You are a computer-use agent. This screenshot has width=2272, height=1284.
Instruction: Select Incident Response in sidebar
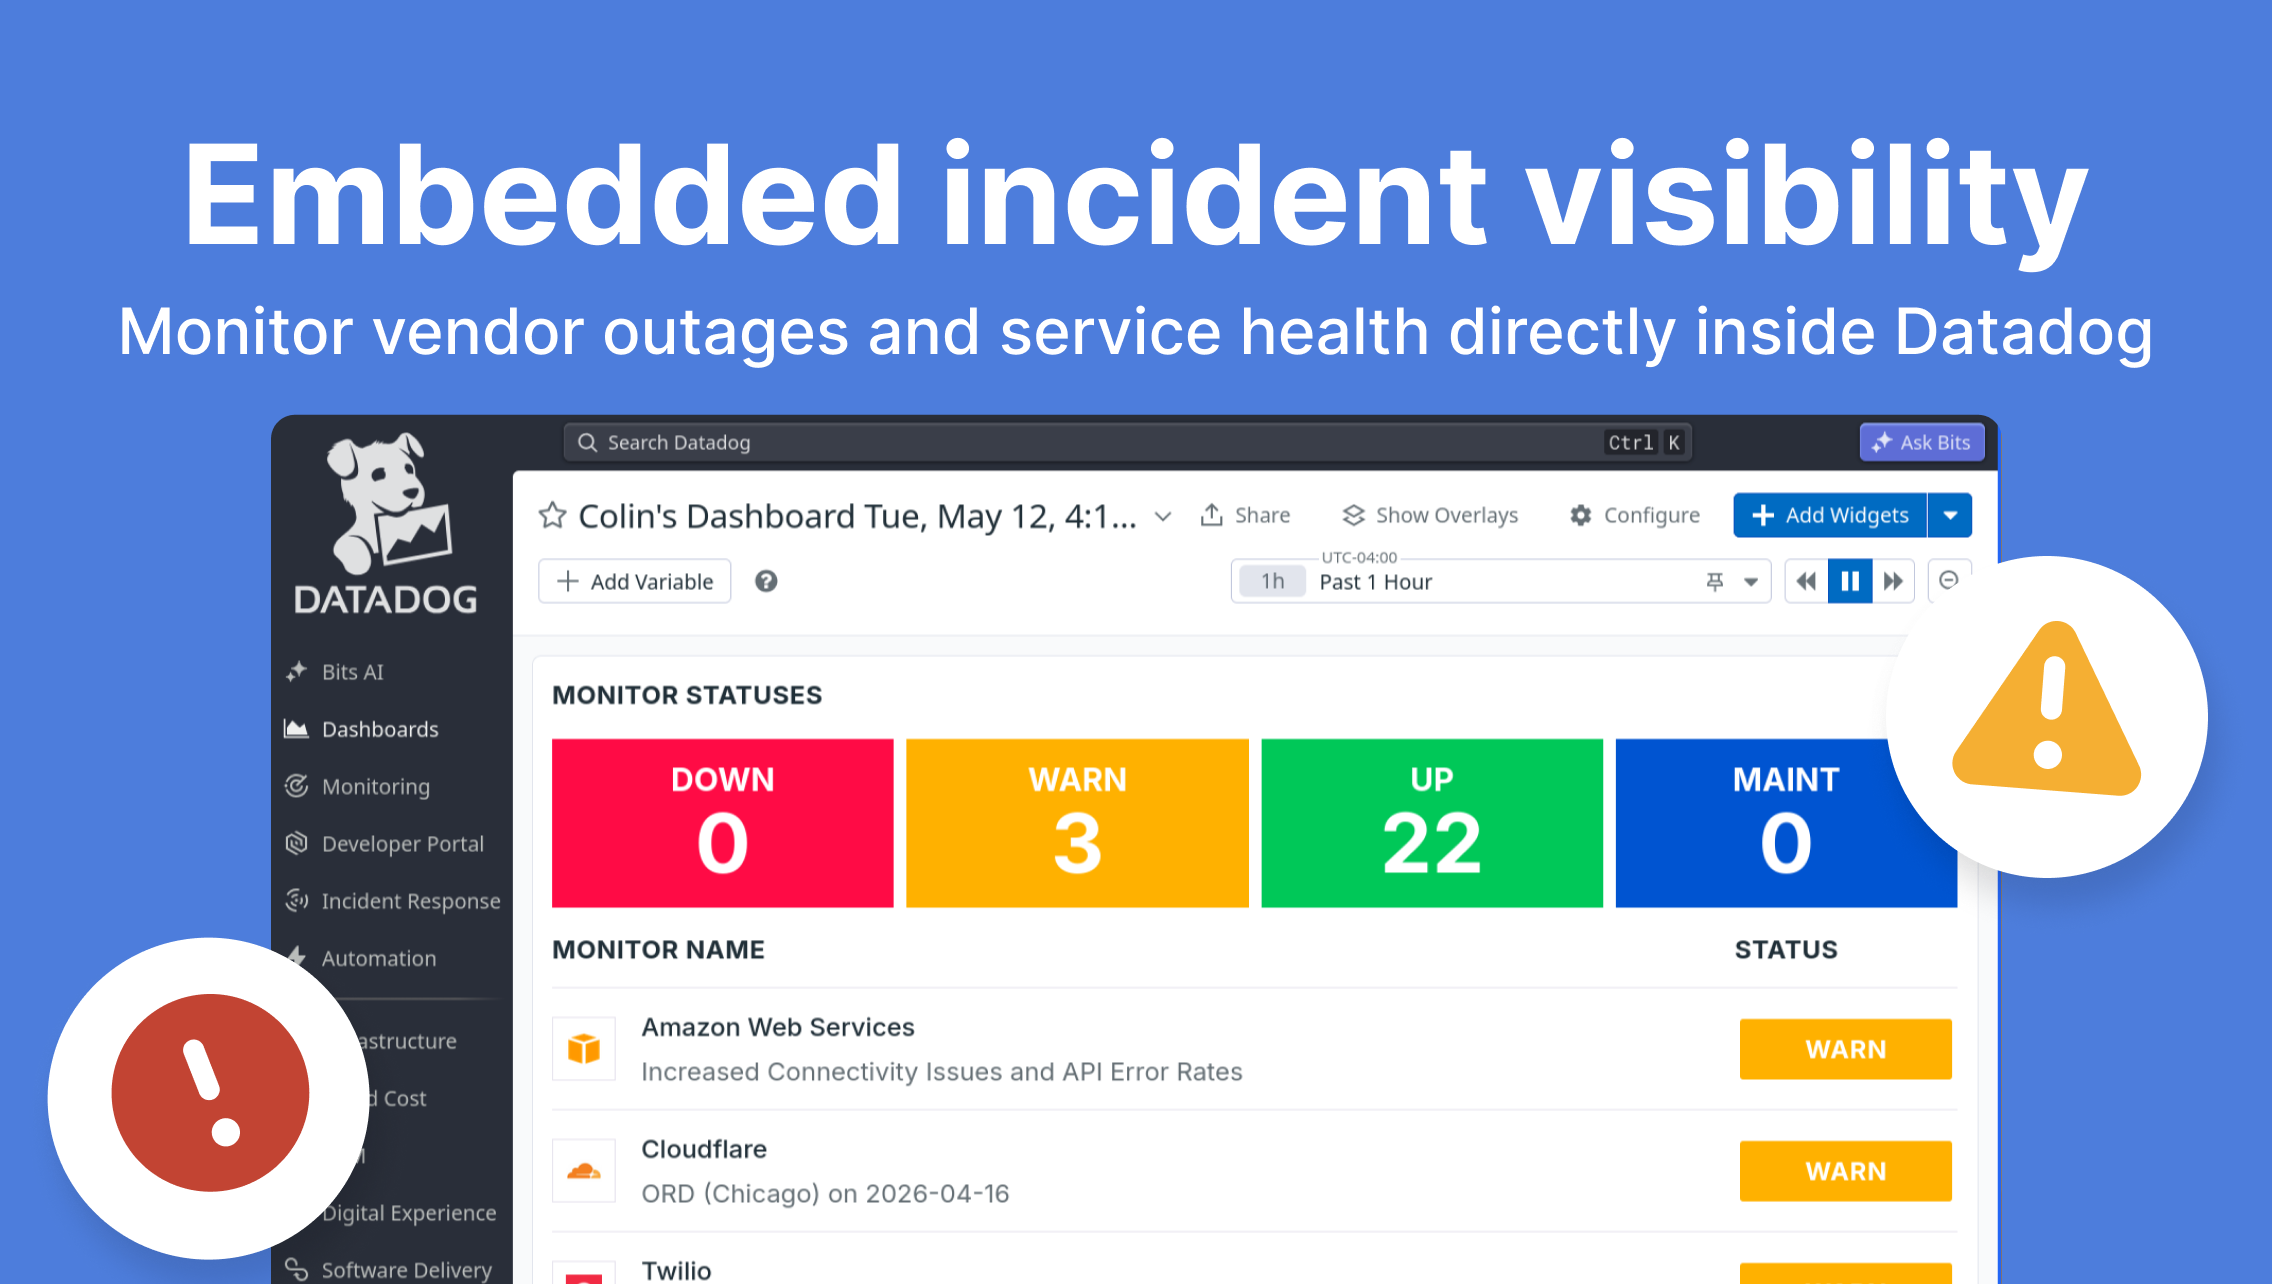(410, 901)
